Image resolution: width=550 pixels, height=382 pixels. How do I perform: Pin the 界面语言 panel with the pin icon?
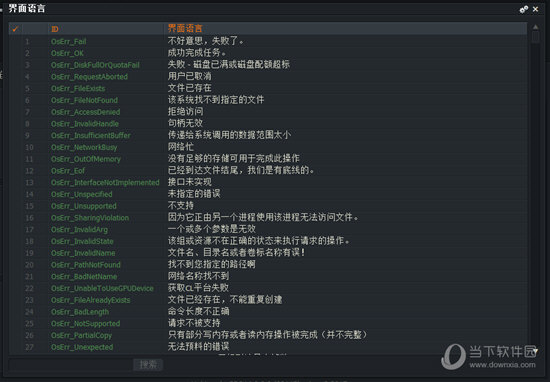coord(523,9)
